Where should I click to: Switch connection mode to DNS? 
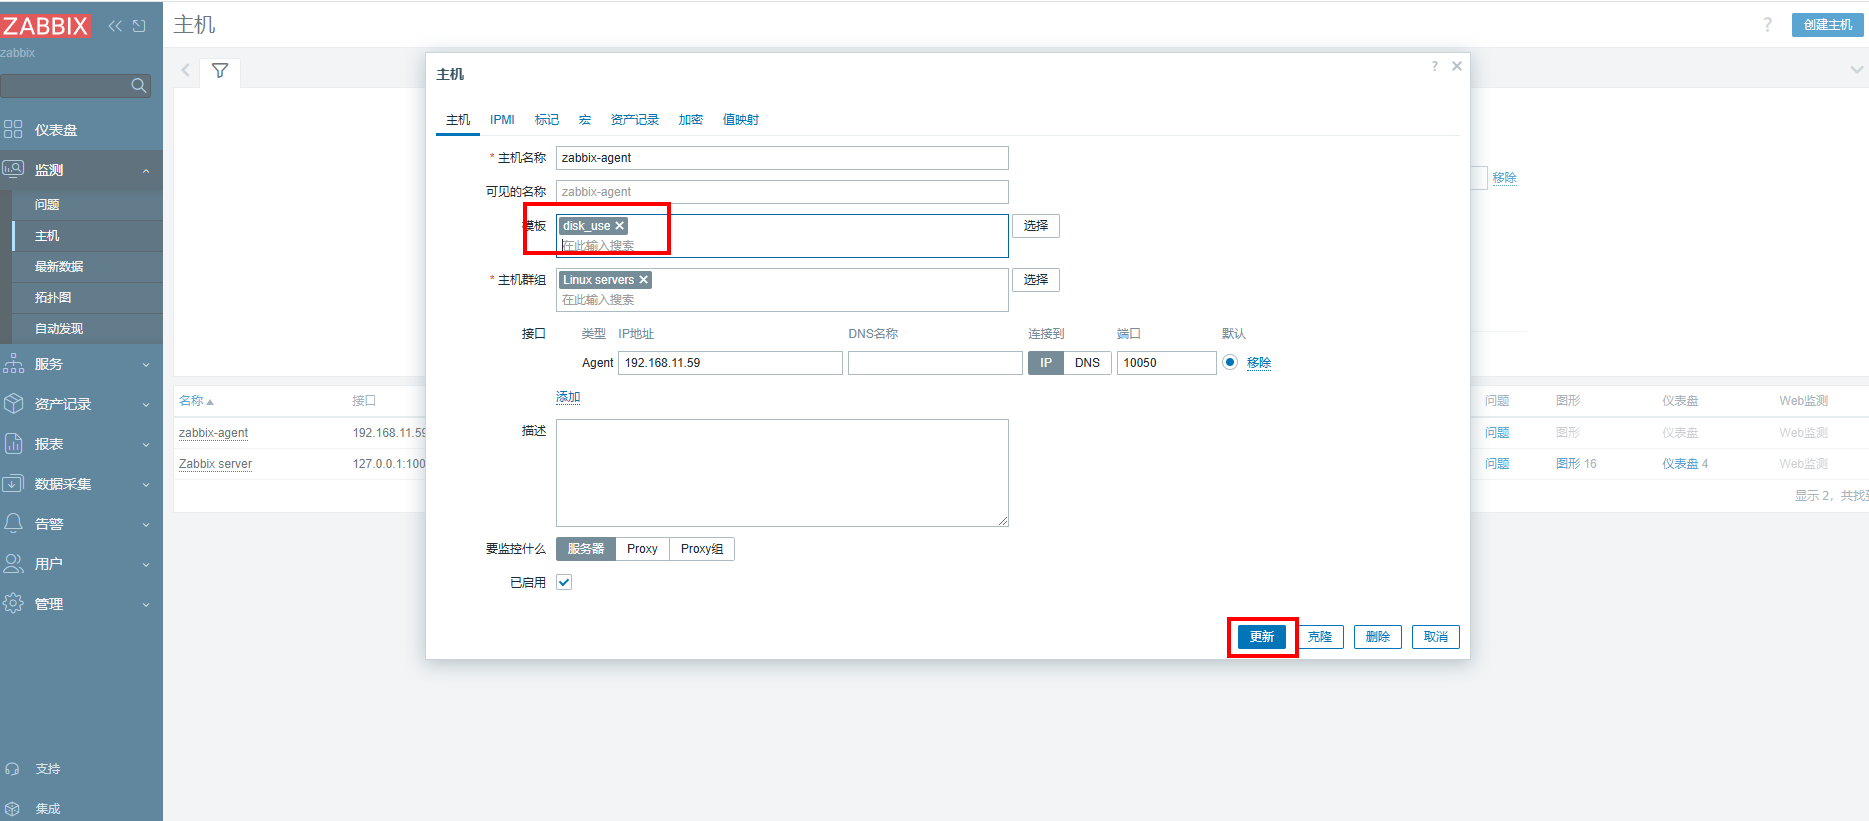point(1087,363)
